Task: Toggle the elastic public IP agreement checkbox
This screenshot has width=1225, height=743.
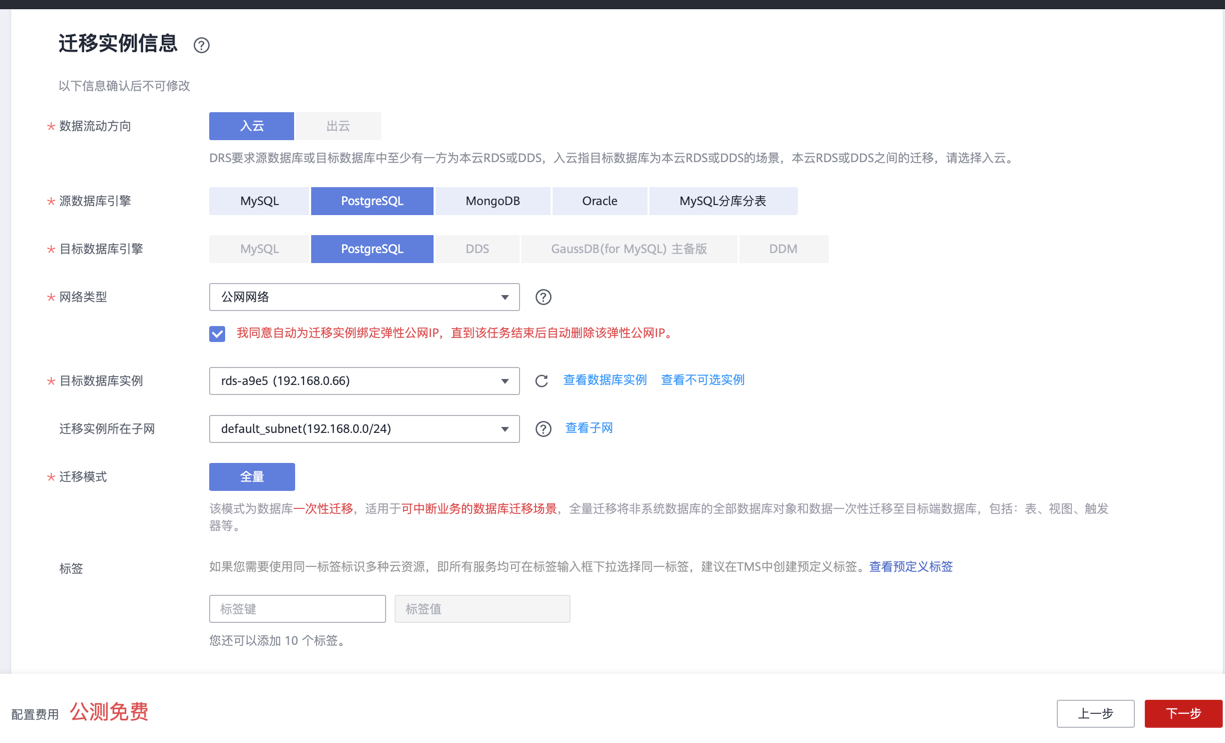Action: 217,334
